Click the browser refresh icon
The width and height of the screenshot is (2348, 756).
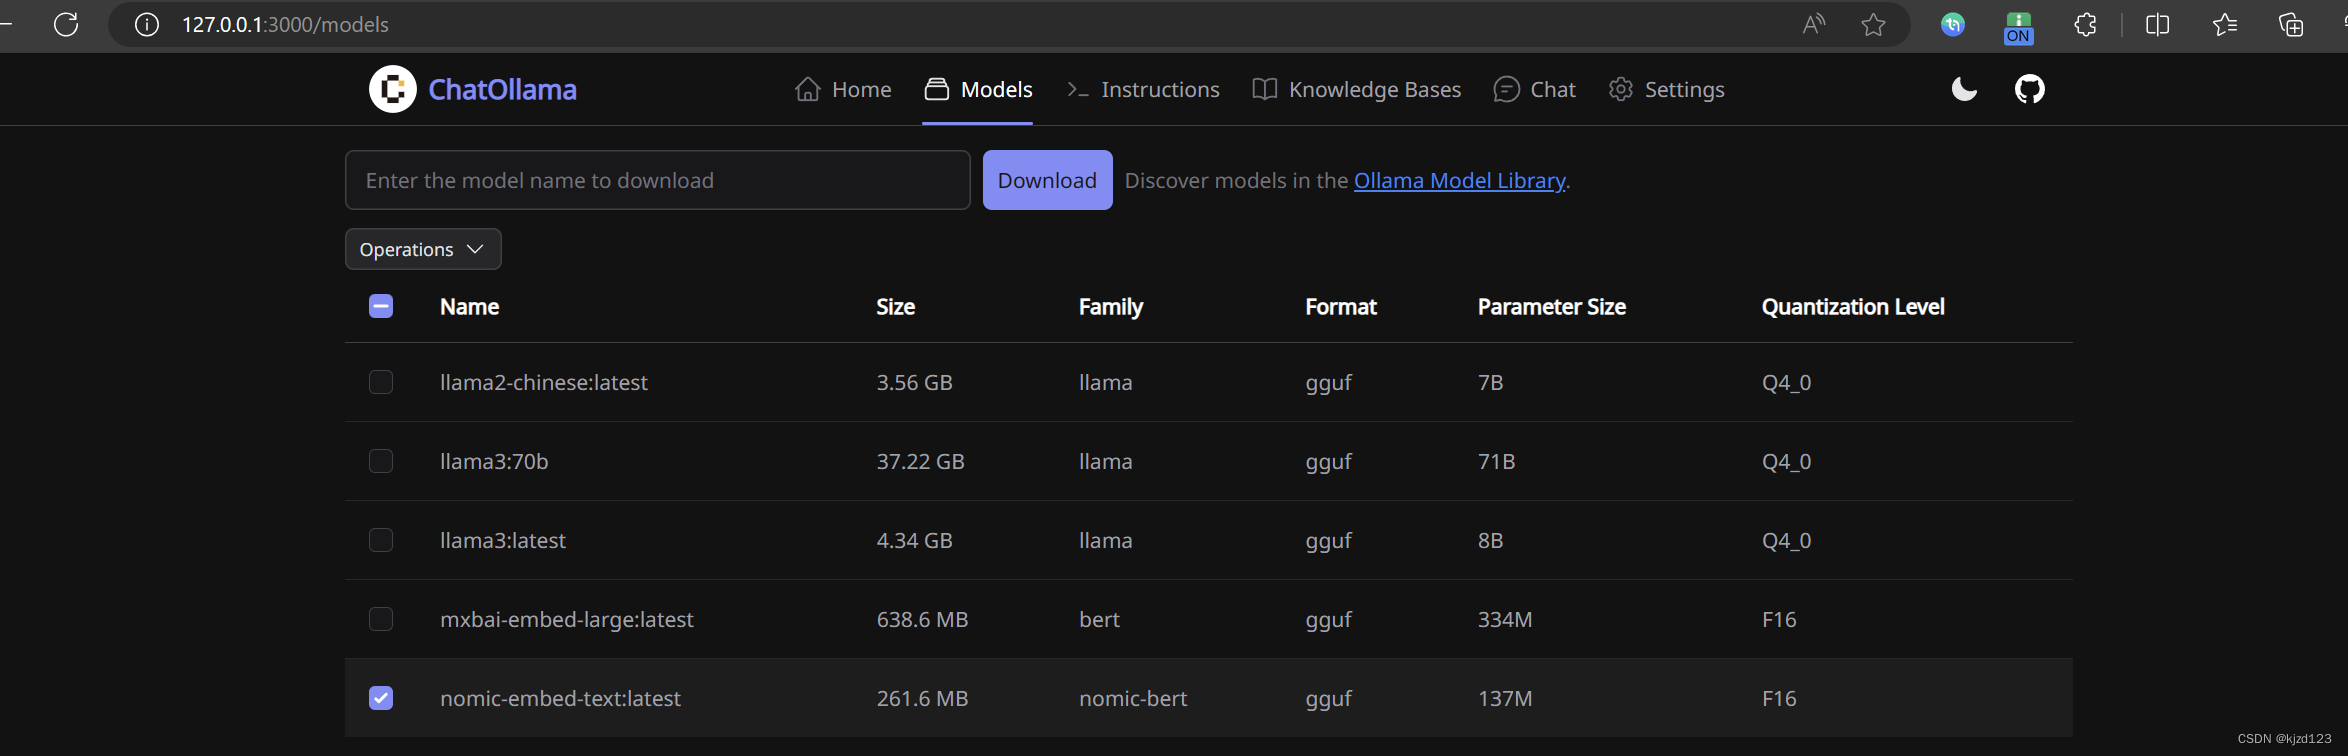[x=66, y=24]
